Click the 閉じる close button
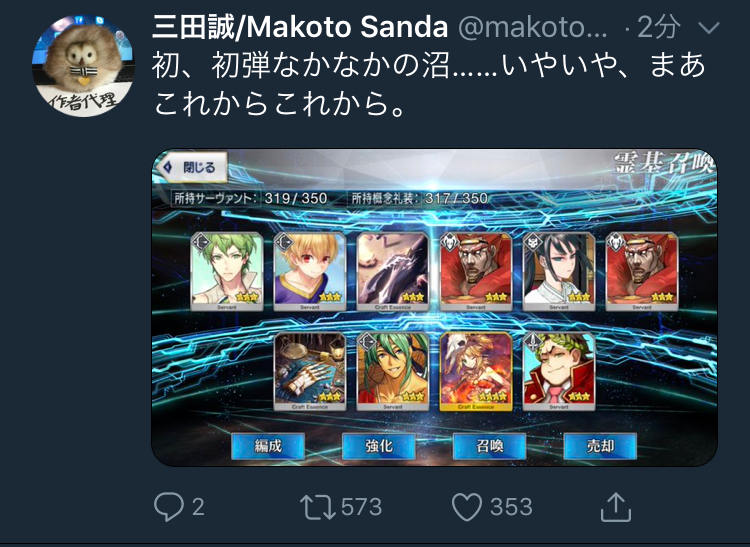Screen dimensions: 750x547 [x=192, y=167]
